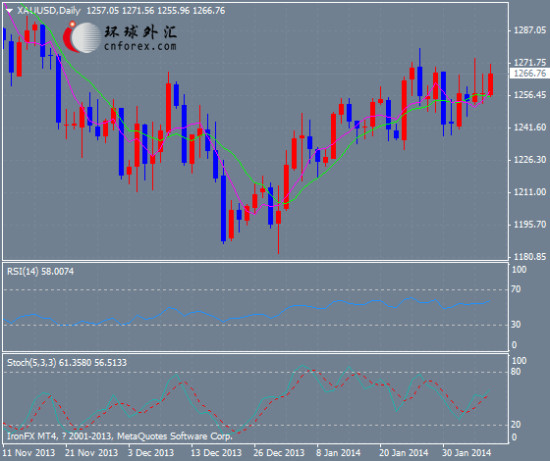Viewport: 550px width, 461px height.
Task: Click the cnforex.com watermark text
Action: 140,46
